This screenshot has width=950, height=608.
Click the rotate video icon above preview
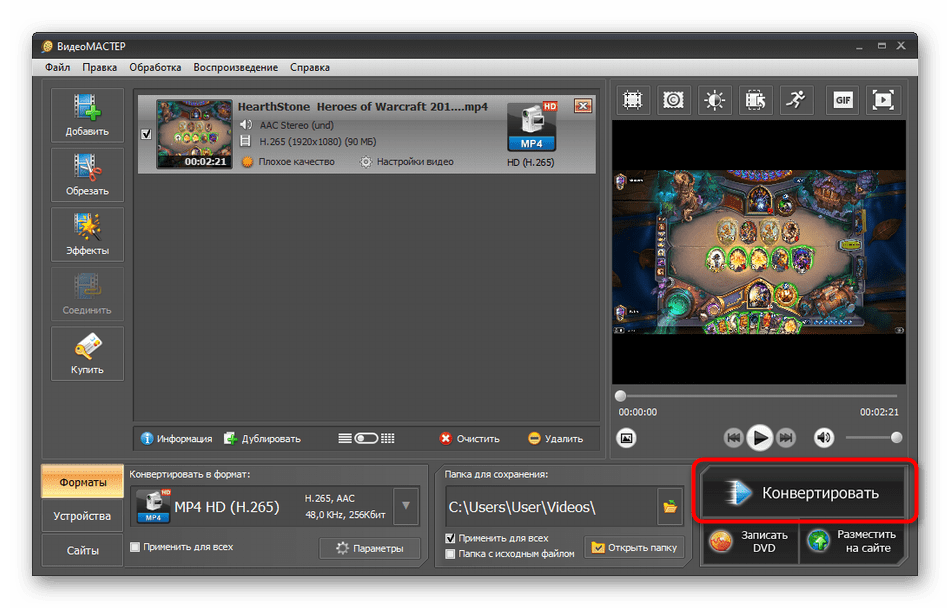[755, 100]
